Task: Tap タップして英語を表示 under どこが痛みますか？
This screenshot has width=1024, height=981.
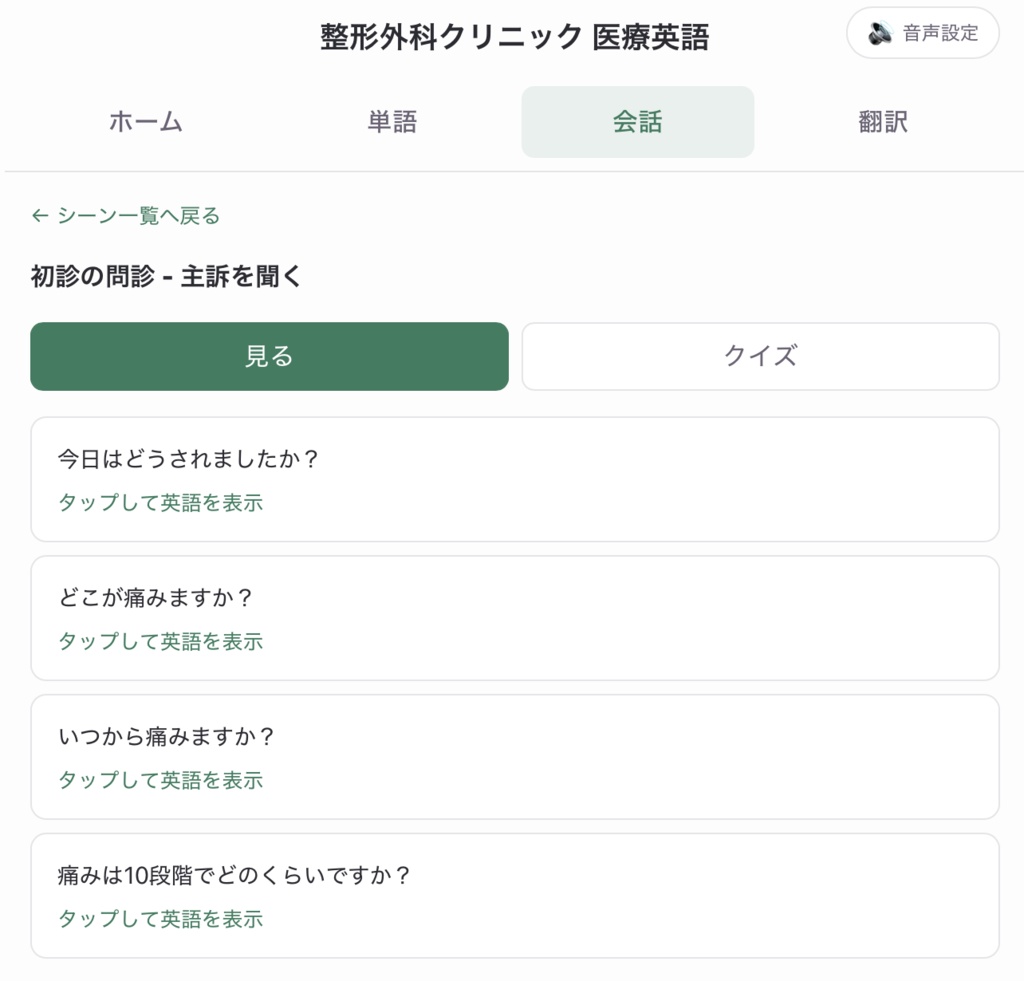Action: 161,641
